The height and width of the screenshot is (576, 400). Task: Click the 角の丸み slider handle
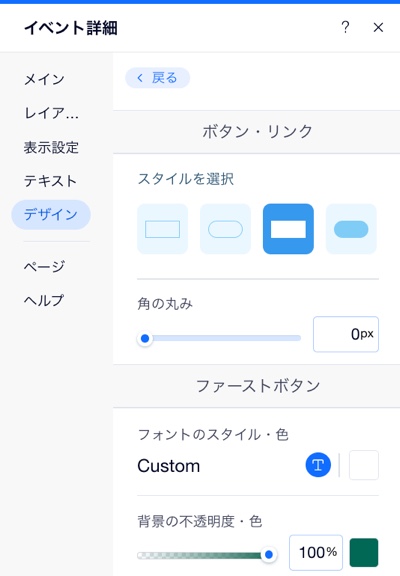pyautogui.click(x=145, y=338)
